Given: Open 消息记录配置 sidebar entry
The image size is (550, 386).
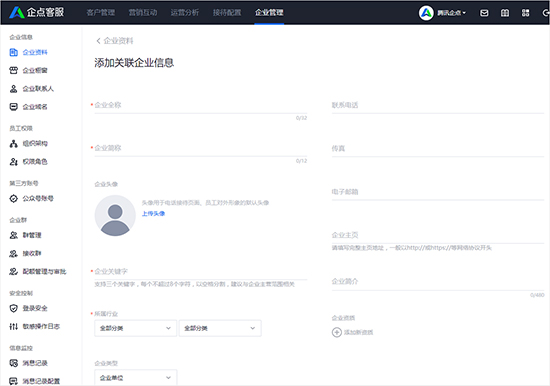Looking at the screenshot, I should 41,381.
